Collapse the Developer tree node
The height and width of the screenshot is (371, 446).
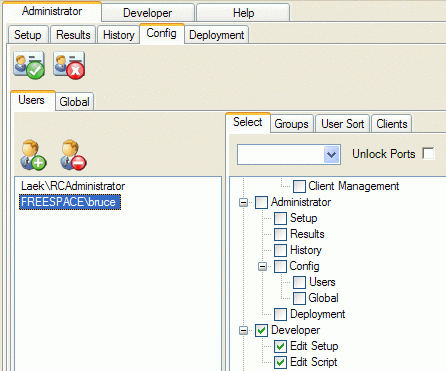(x=244, y=330)
